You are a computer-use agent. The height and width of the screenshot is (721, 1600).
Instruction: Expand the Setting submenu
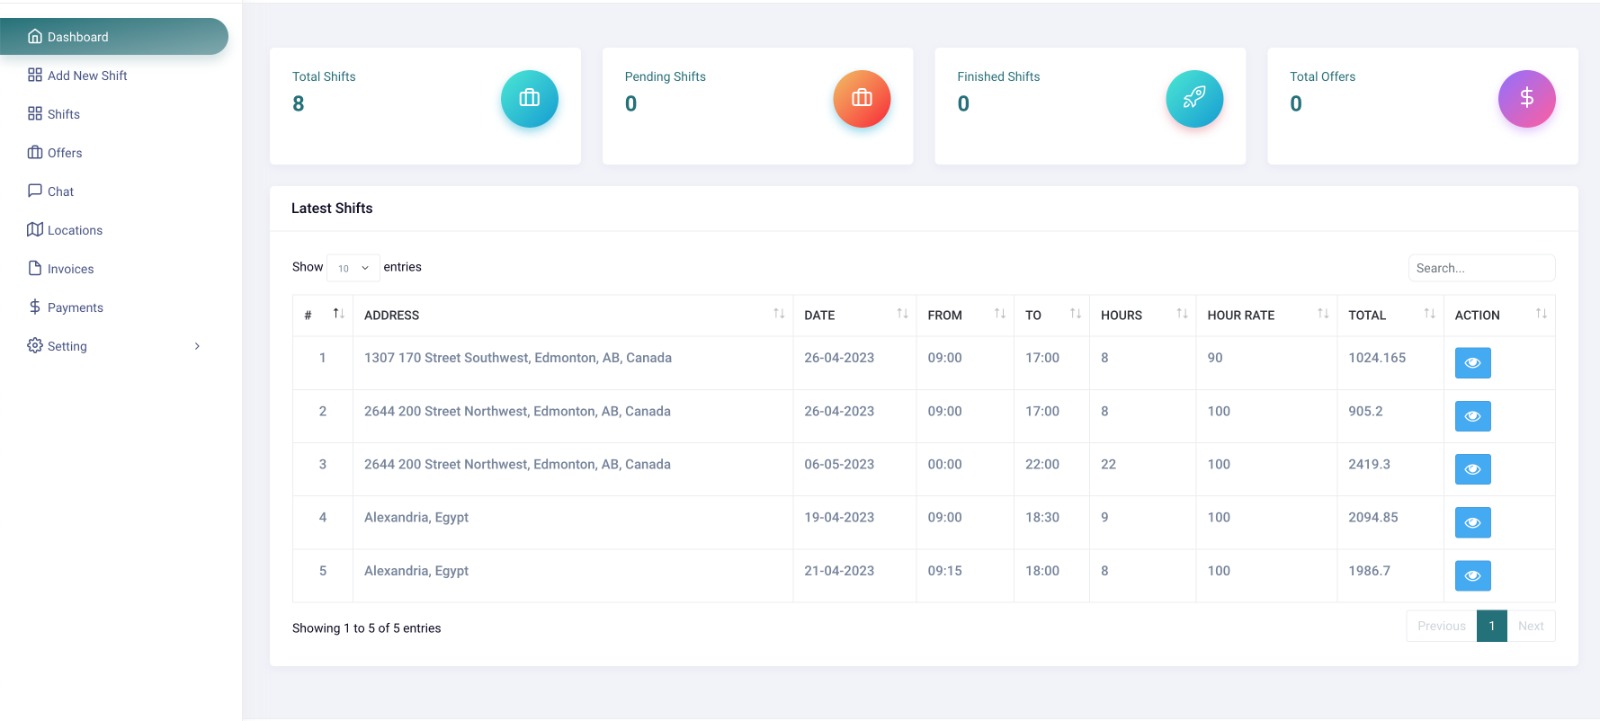pyautogui.click(x=113, y=346)
